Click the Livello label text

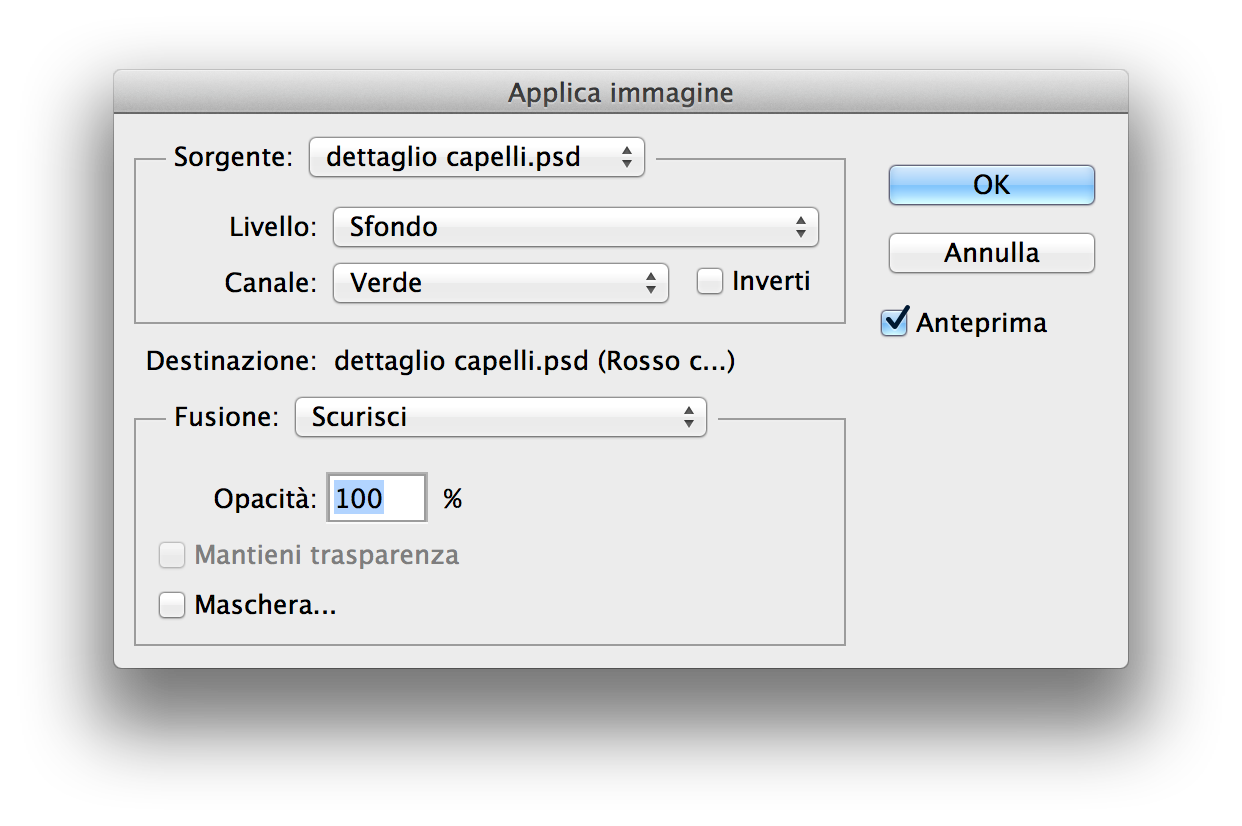tap(273, 227)
